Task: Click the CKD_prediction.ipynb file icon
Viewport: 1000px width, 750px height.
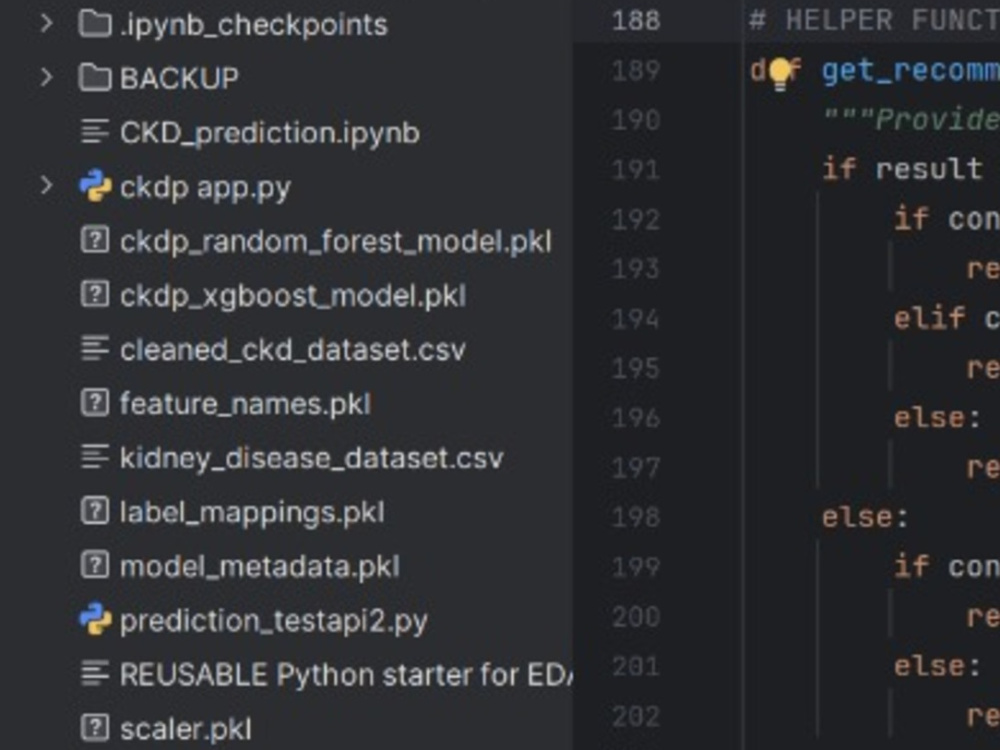Action: click(x=95, y=132)
